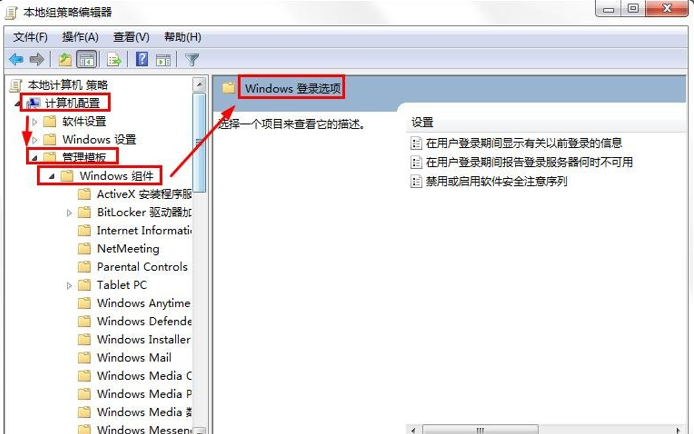694x434 pixels.
Task: Collapse the Windows 组件 tree node
Action: click(x=51, y=176)
